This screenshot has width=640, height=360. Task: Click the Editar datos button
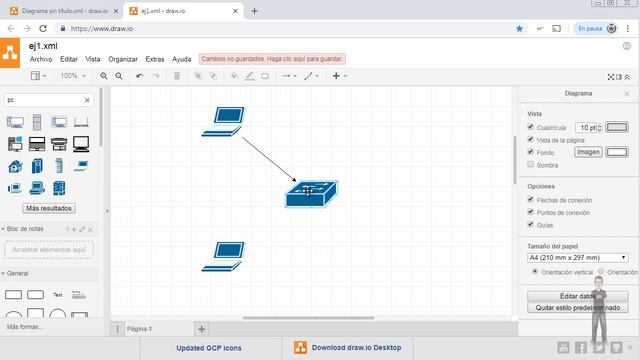point(578,296)
